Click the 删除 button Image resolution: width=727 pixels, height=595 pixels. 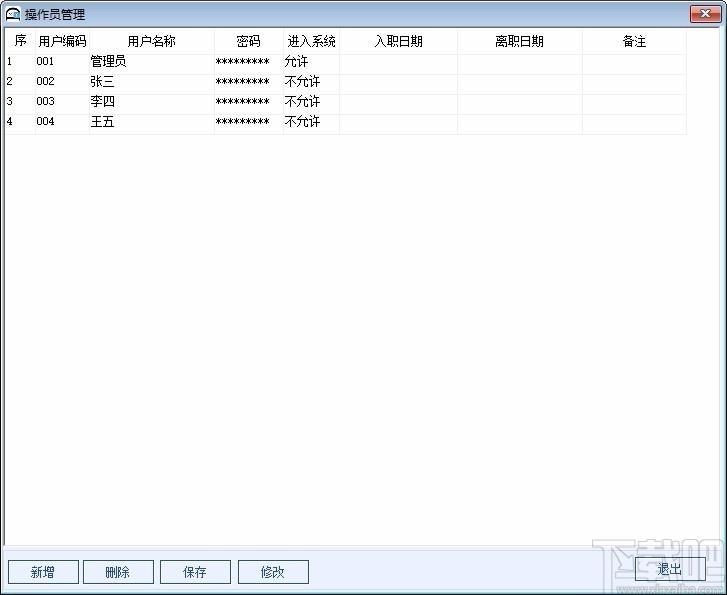118,572
